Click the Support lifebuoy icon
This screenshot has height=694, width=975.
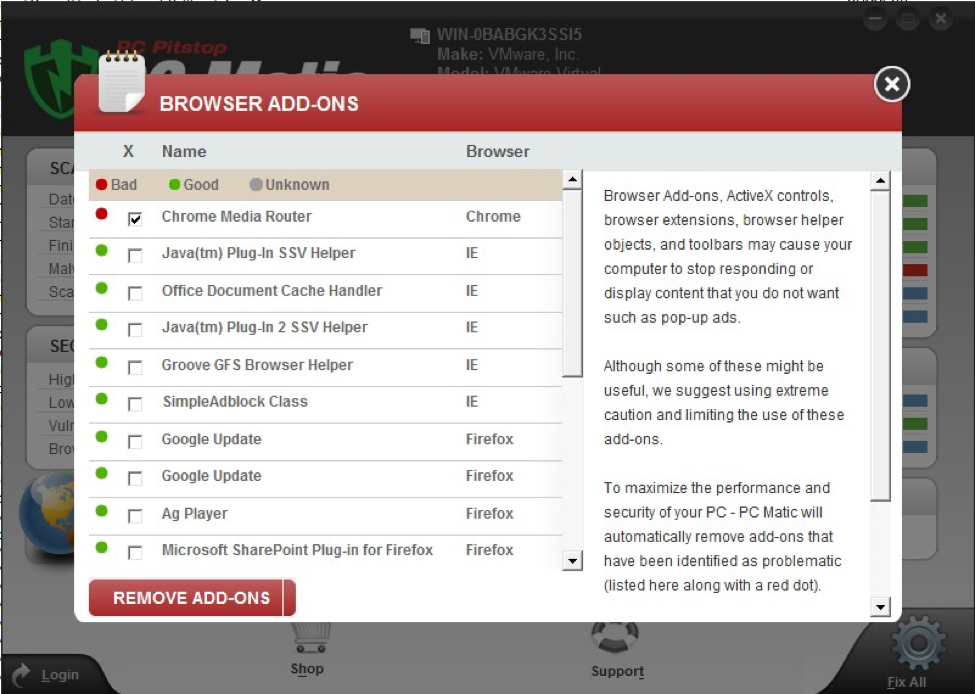(x=615, y=636)
